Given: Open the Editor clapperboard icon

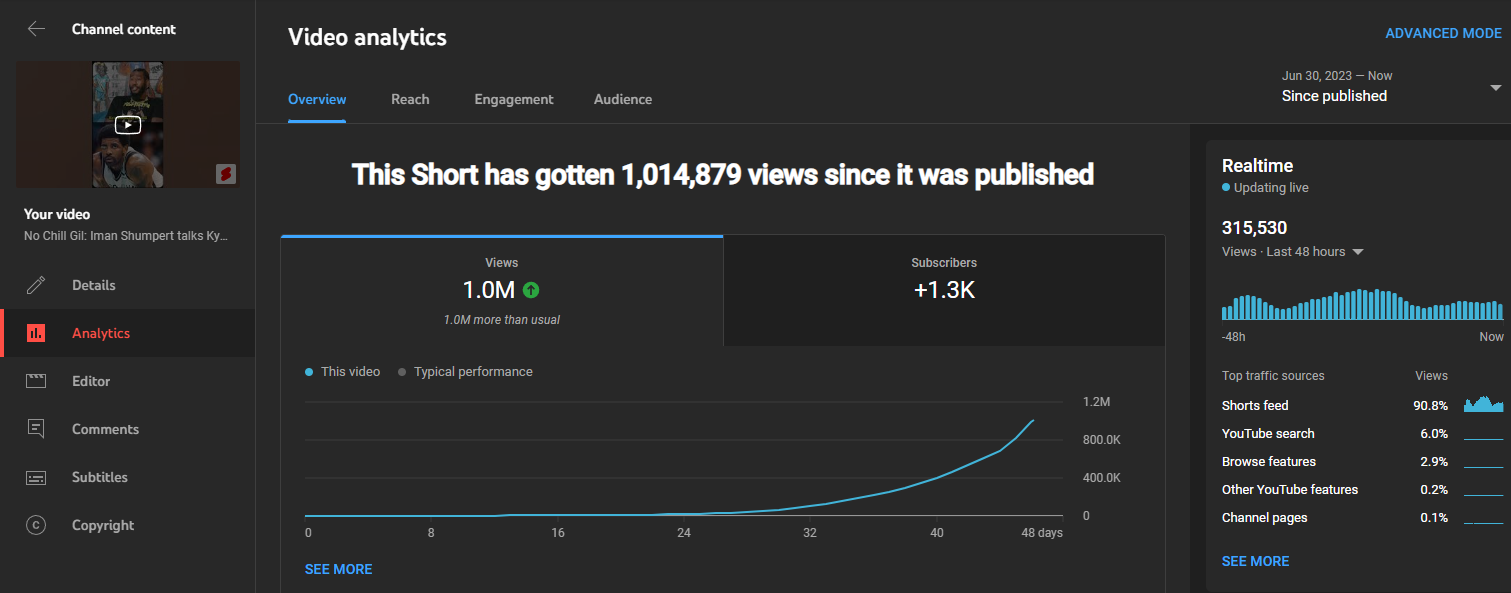Looking at the screenshot, I should click(36, 381).
